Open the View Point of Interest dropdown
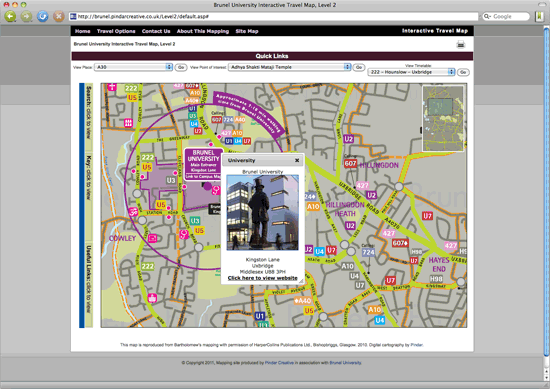 [289, 67]
